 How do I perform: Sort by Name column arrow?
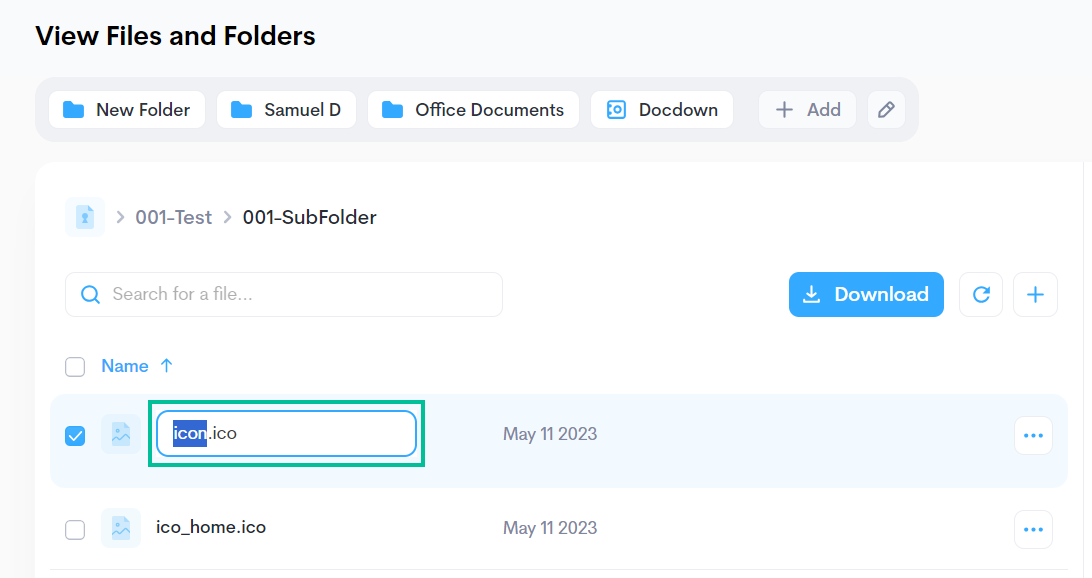coord(166,366)
